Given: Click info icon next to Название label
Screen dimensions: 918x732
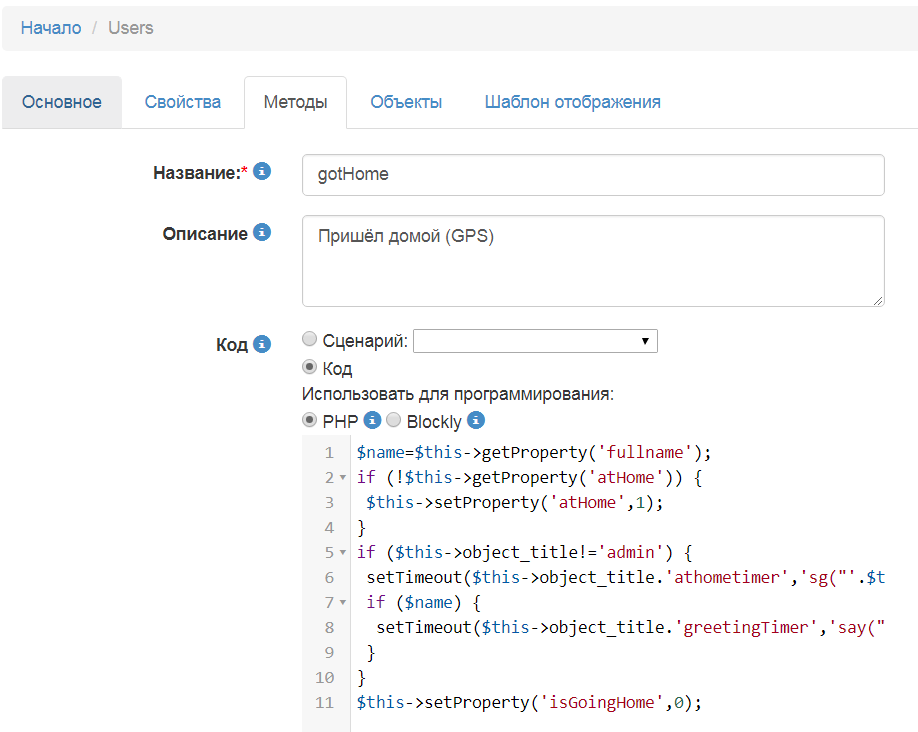Looking at the screenshot, I should 262,172.
